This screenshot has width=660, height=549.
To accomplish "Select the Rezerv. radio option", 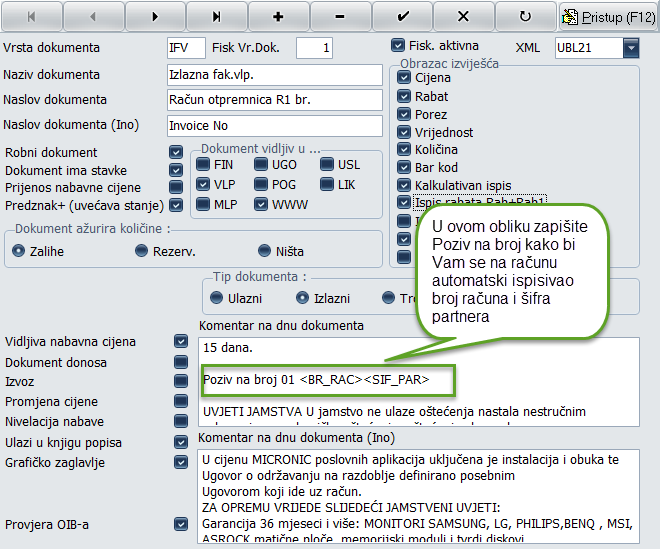I will click(x=141, y=251).
